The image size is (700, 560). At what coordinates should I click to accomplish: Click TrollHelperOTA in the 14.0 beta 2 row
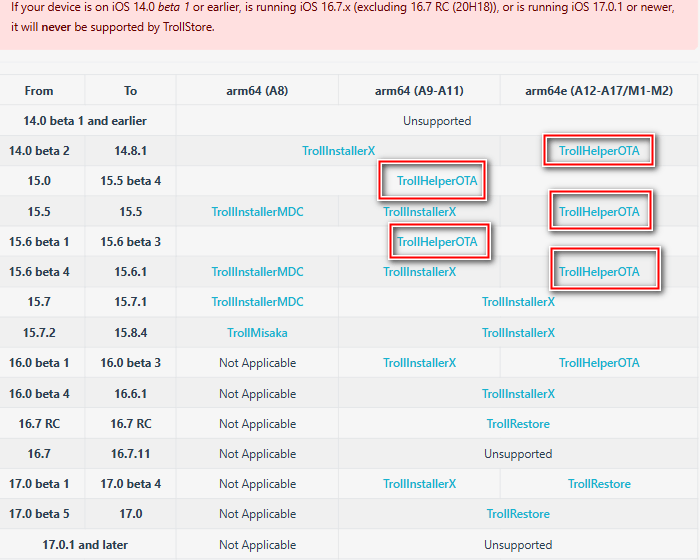(x=598, y=151)
